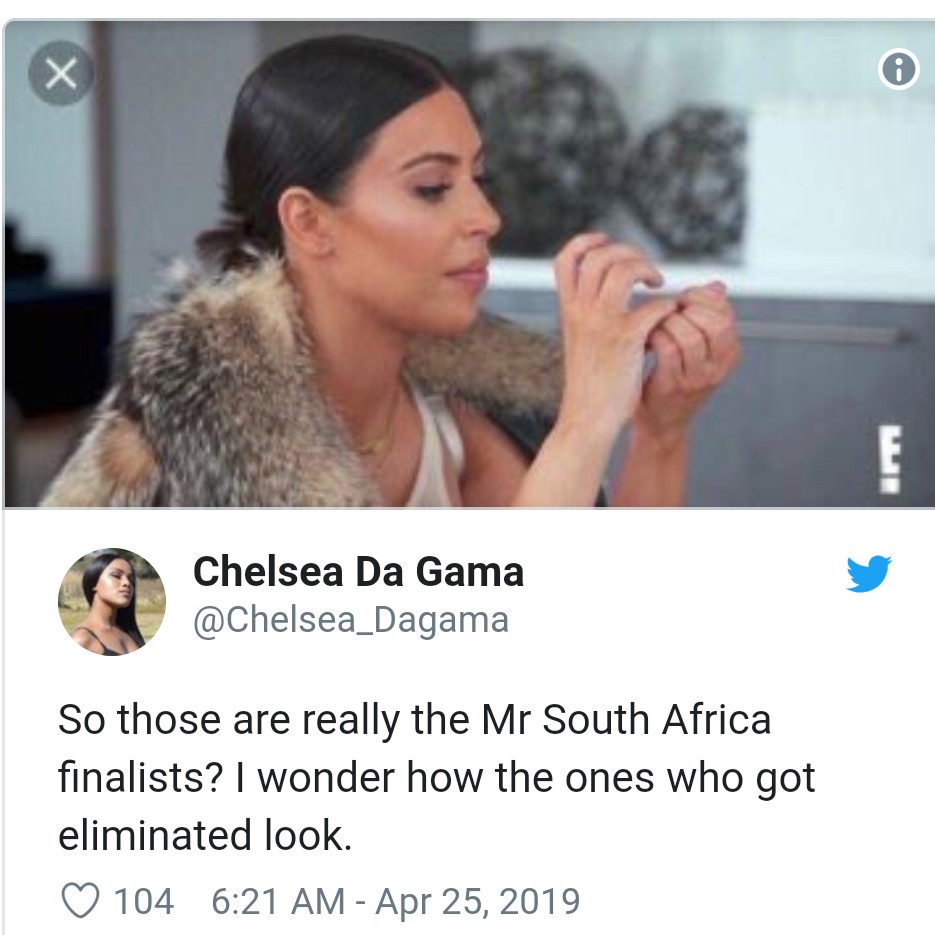
Task: Close the image preview with the X icon
Action: (x=61, y=75)
